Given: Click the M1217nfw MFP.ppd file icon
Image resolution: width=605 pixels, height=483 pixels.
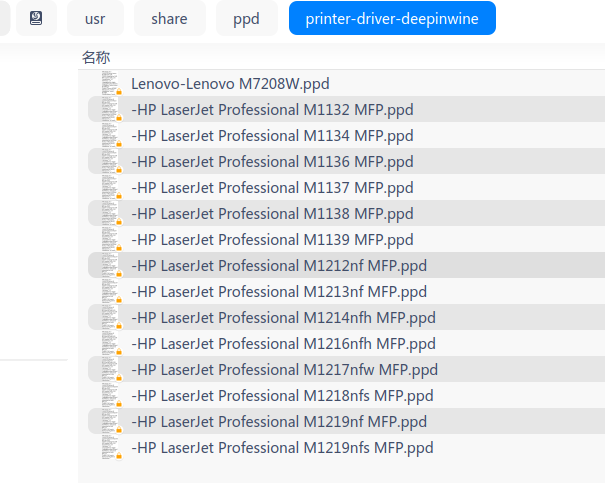Looking at the screenshot, I should coord(112,370).
